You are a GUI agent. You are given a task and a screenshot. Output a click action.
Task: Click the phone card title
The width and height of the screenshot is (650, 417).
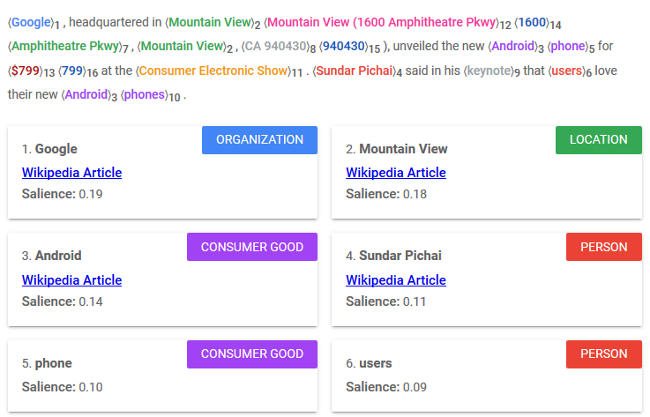coord(54,362)
